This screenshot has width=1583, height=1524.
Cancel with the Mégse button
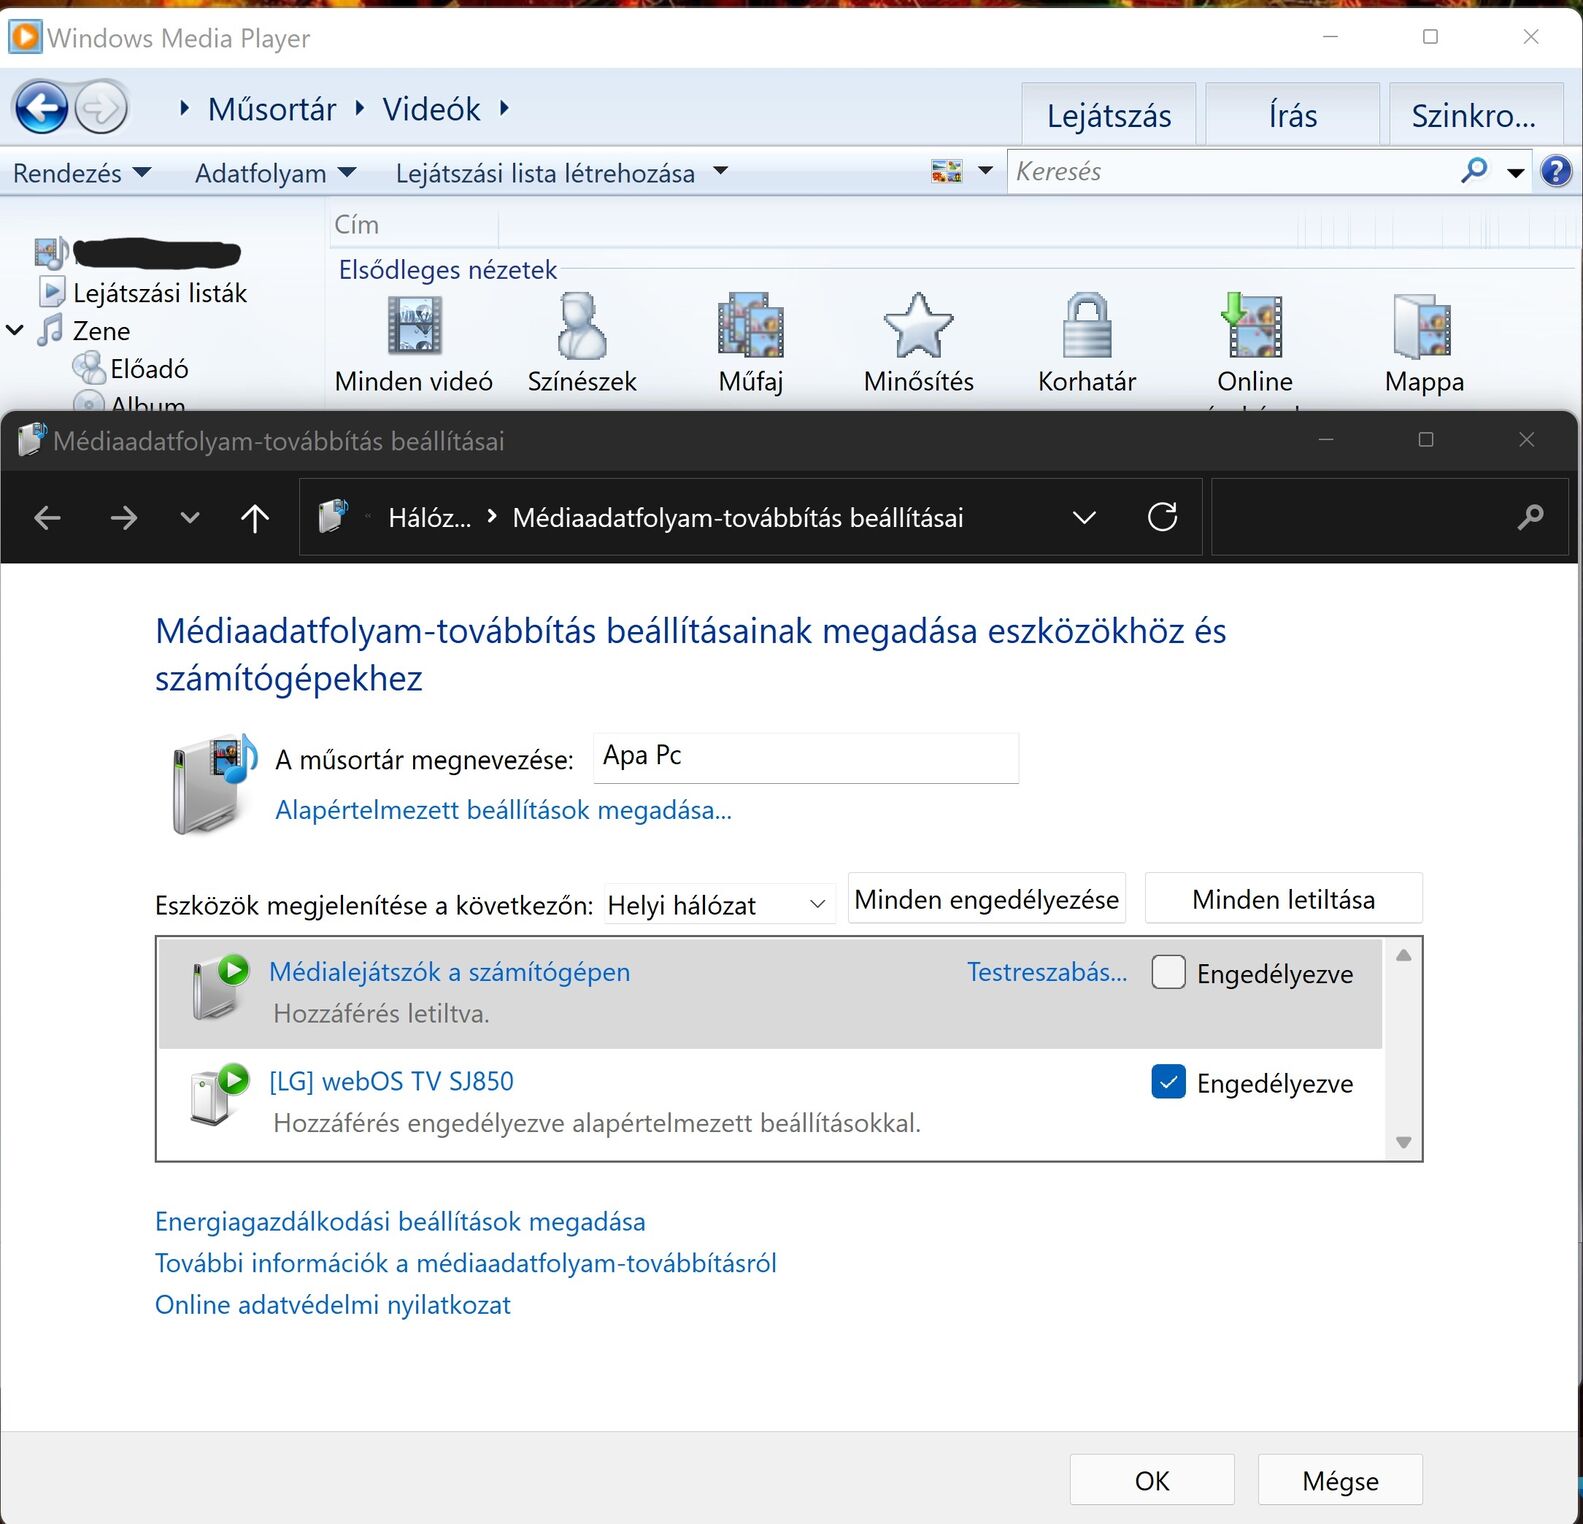(x=1340, y=1480)
